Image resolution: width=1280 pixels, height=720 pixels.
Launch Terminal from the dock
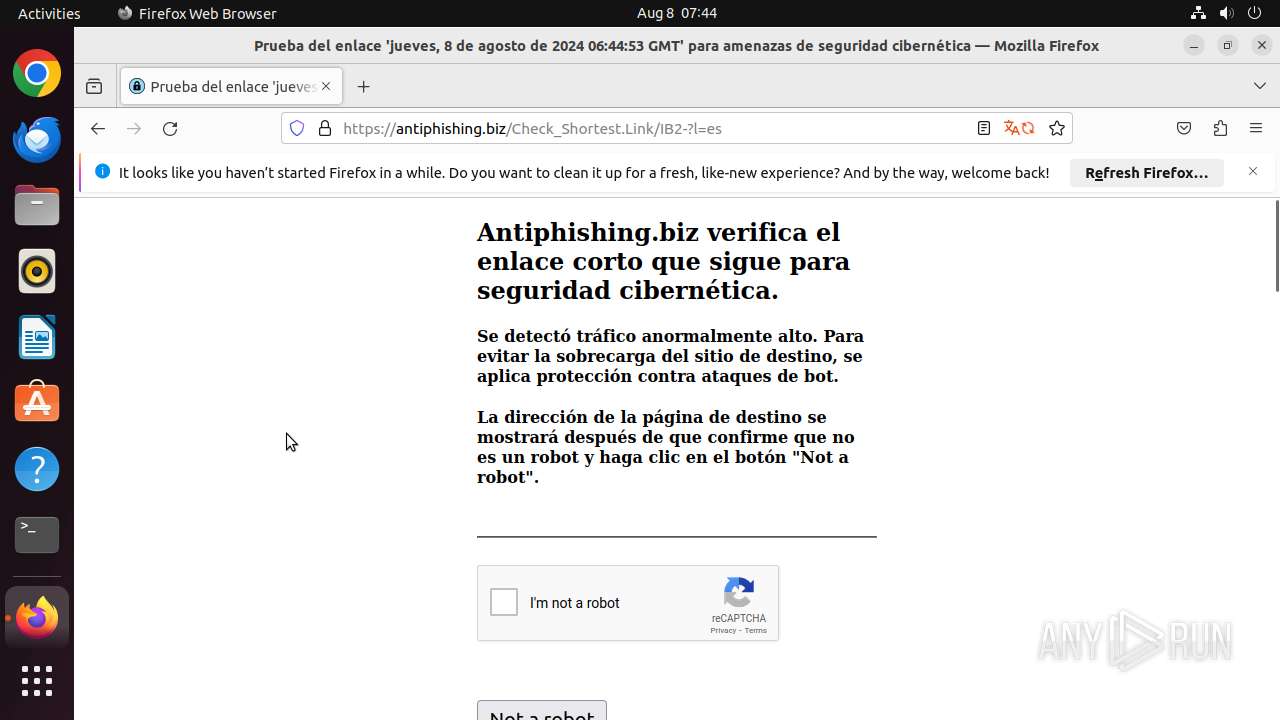tap(37, 535)
